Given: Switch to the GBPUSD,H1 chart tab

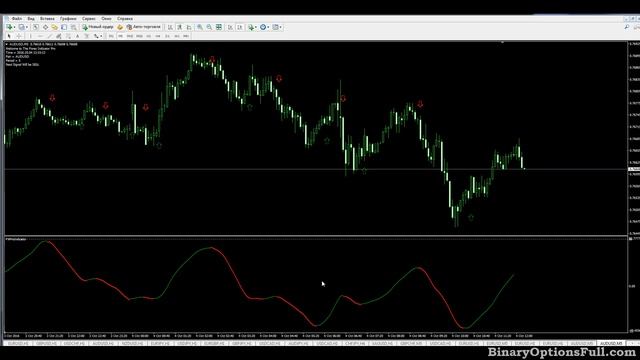Looking at the screenshot, I should 46,344.
